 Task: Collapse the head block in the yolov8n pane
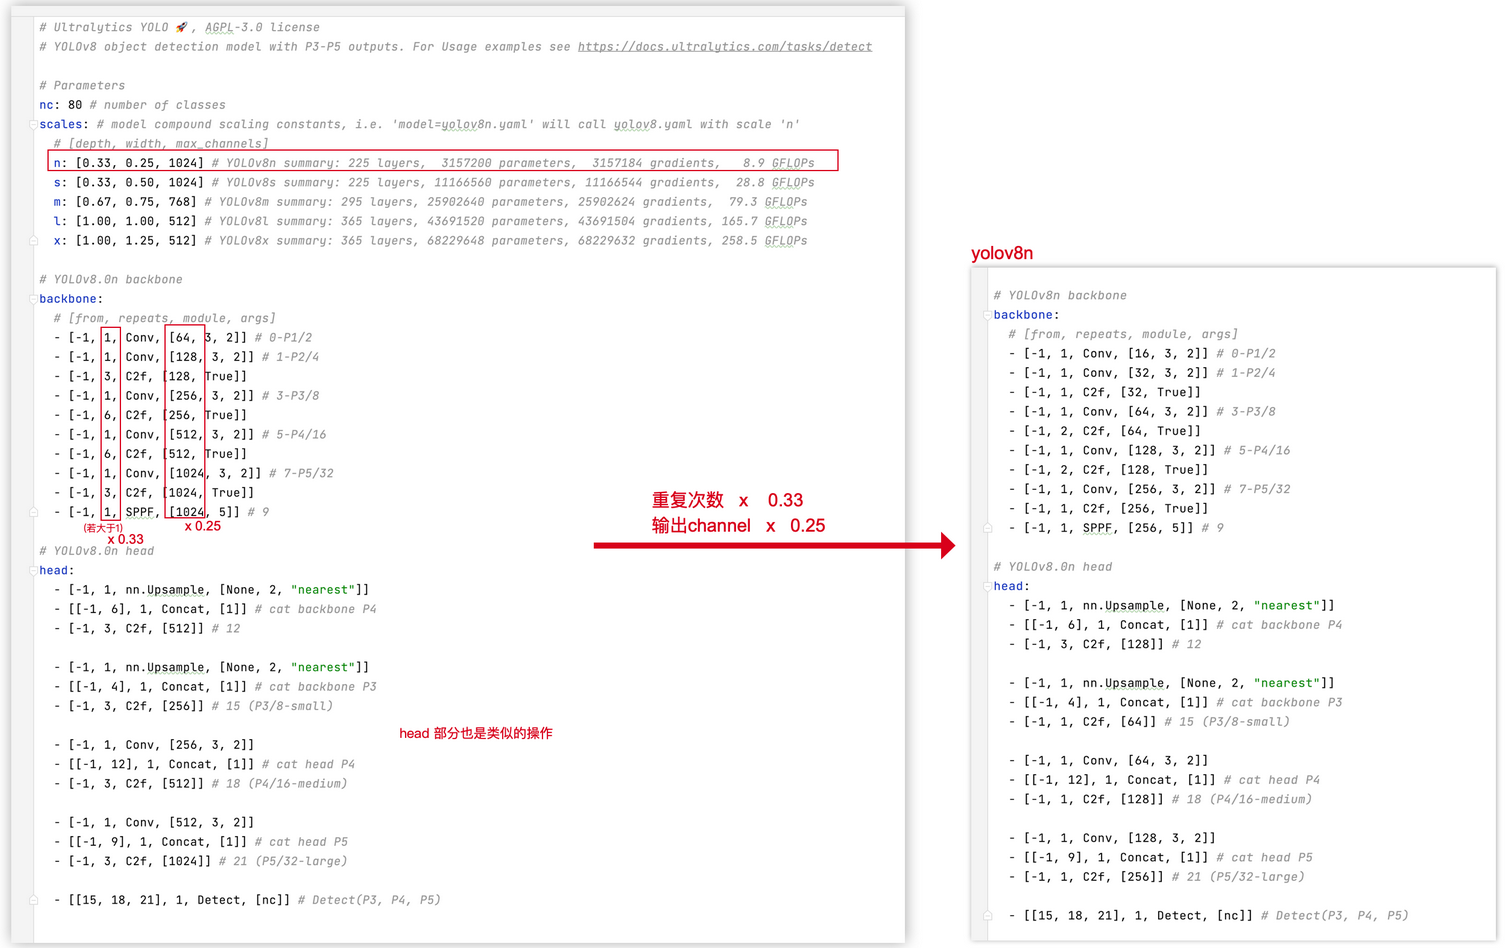[x=987, y=587]
